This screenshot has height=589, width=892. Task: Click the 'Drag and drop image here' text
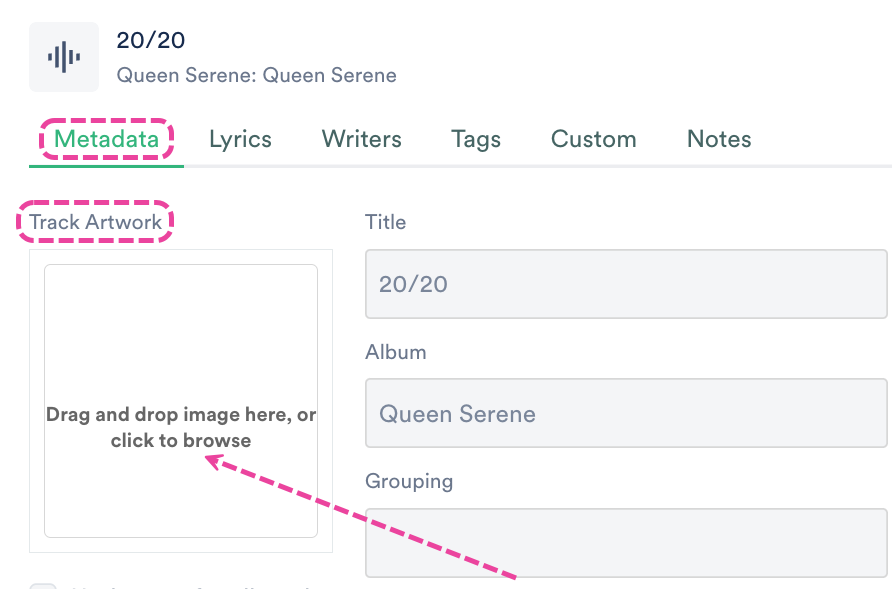(181, 414)
